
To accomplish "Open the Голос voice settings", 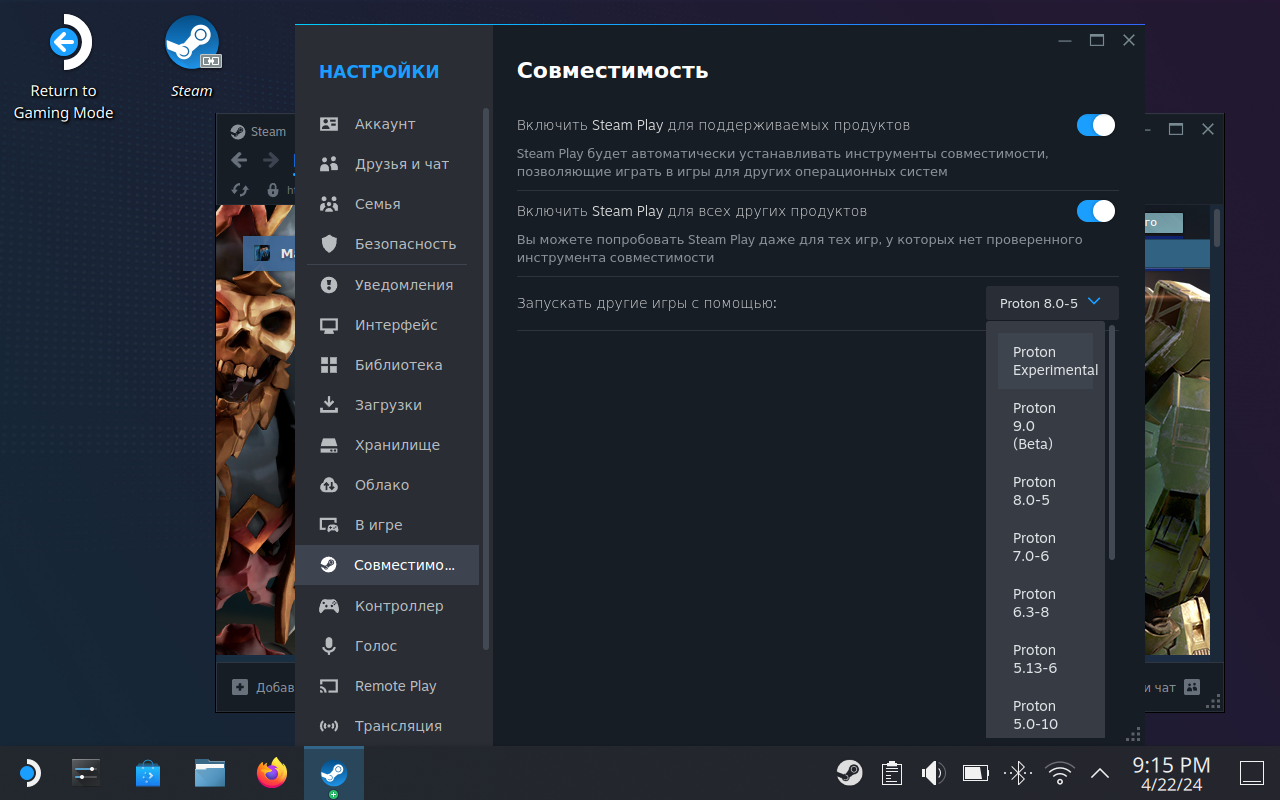I will click(x=387, y=646).
